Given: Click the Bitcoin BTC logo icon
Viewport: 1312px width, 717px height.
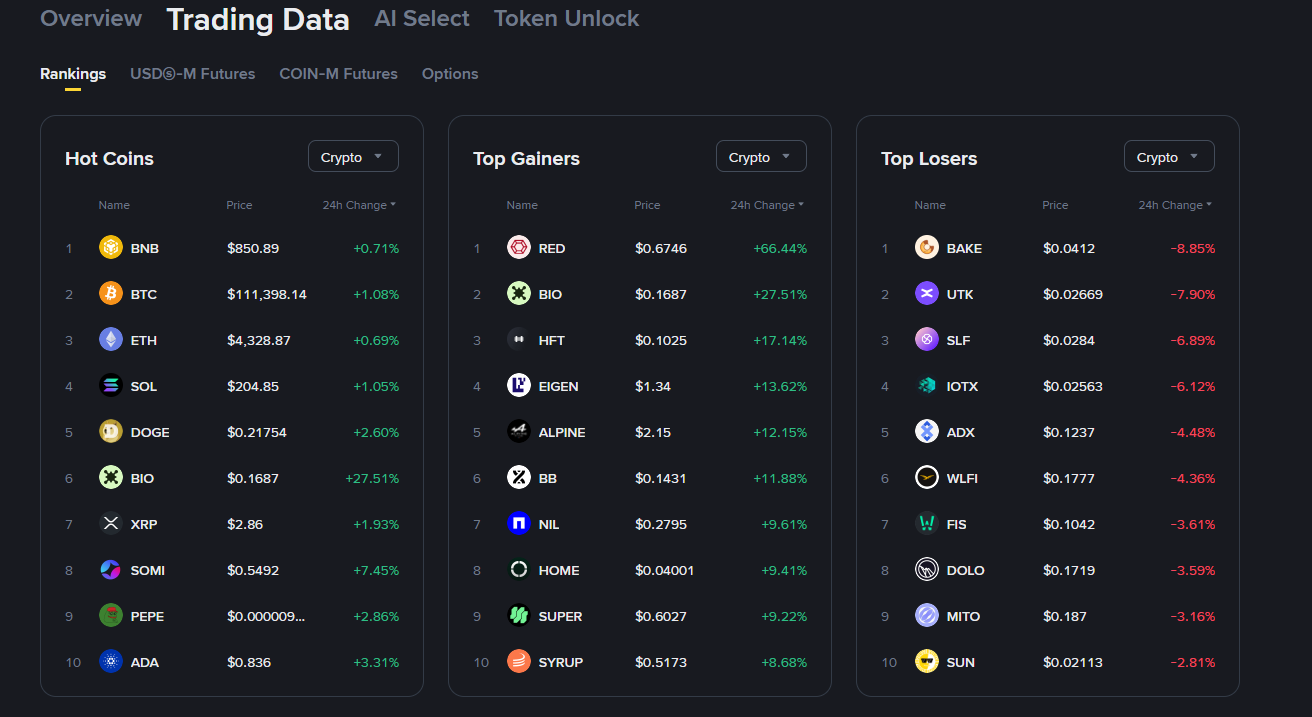Looking at the screenshot, I should (x=111, y=294).
